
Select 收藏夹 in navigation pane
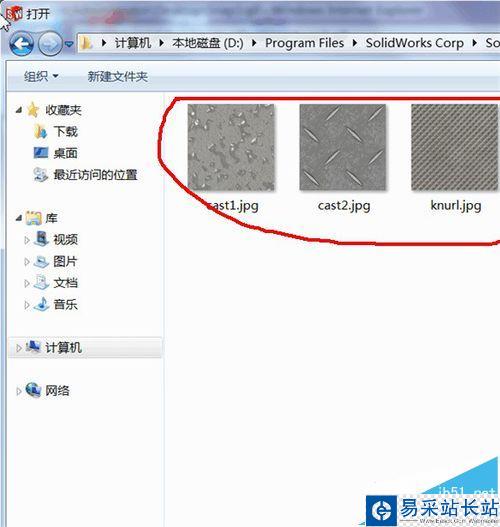[63, 110]
